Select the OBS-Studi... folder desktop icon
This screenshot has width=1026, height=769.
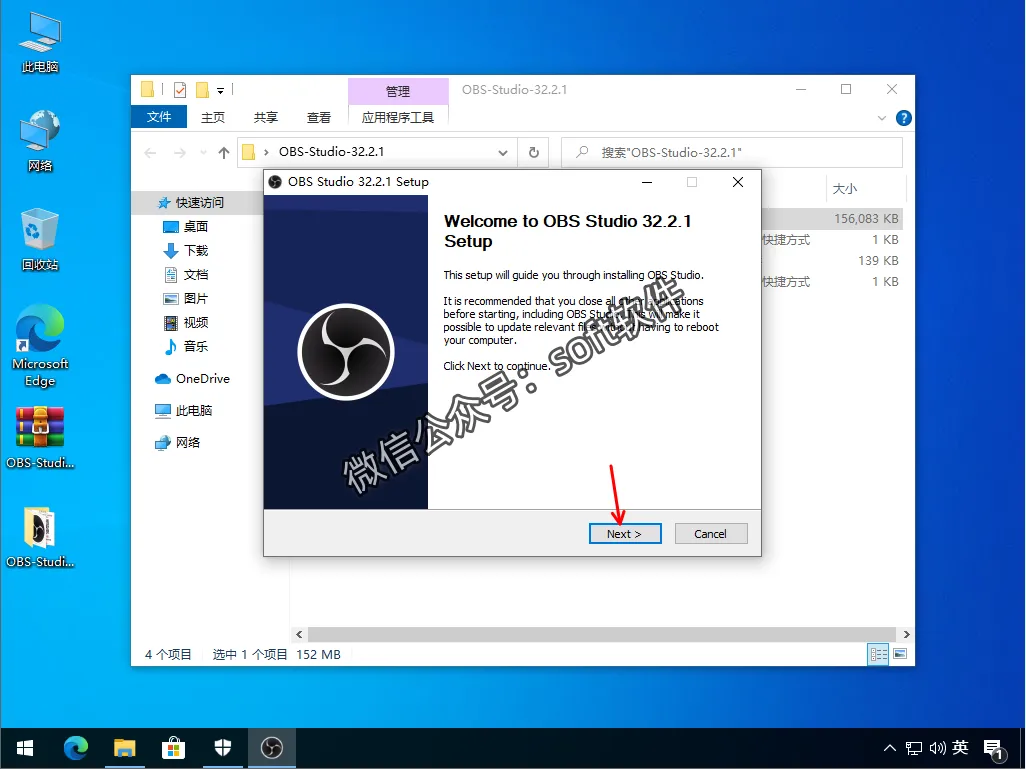[40, 537]
